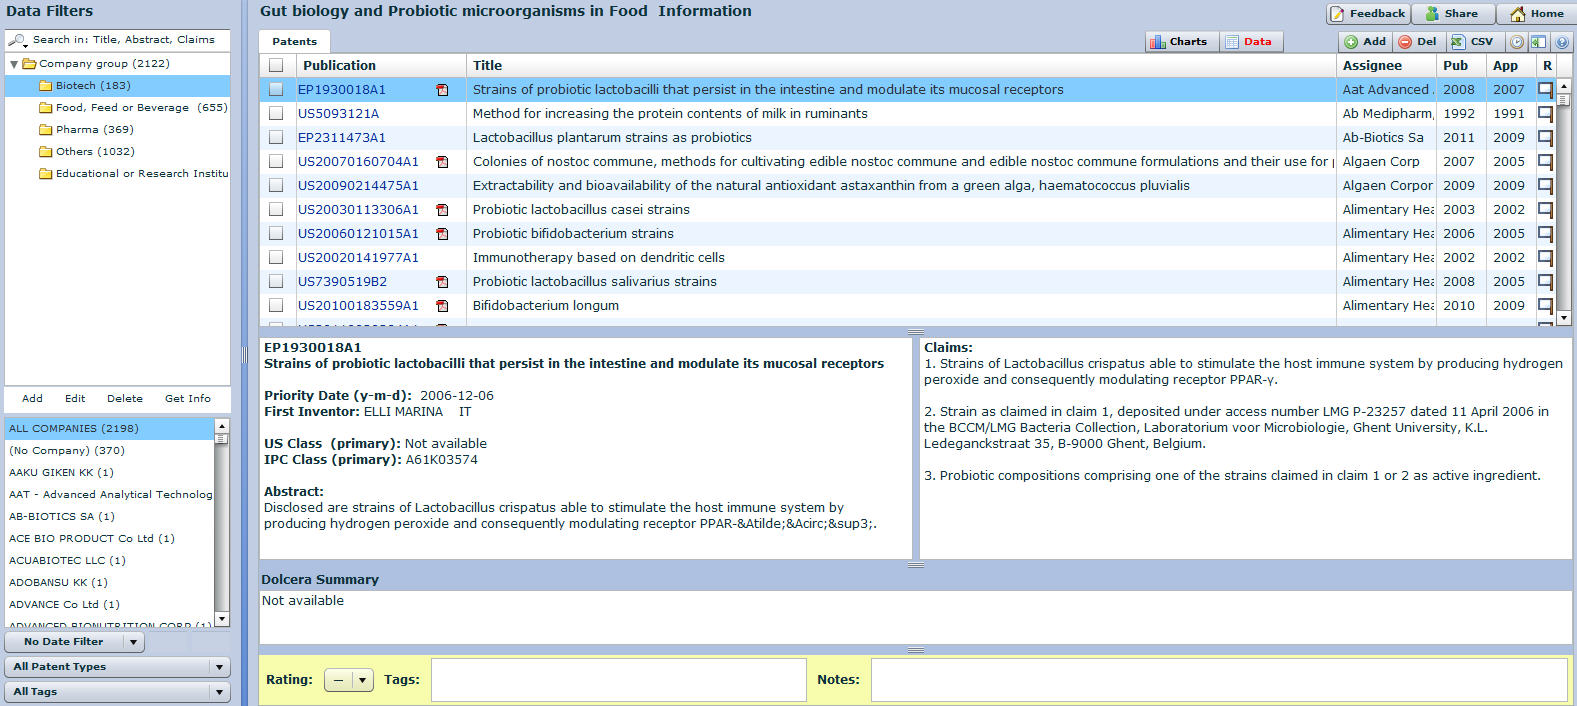Switch to the Charts view
The width and height of the screenshot is (1577, 706).
[1178, 42]
